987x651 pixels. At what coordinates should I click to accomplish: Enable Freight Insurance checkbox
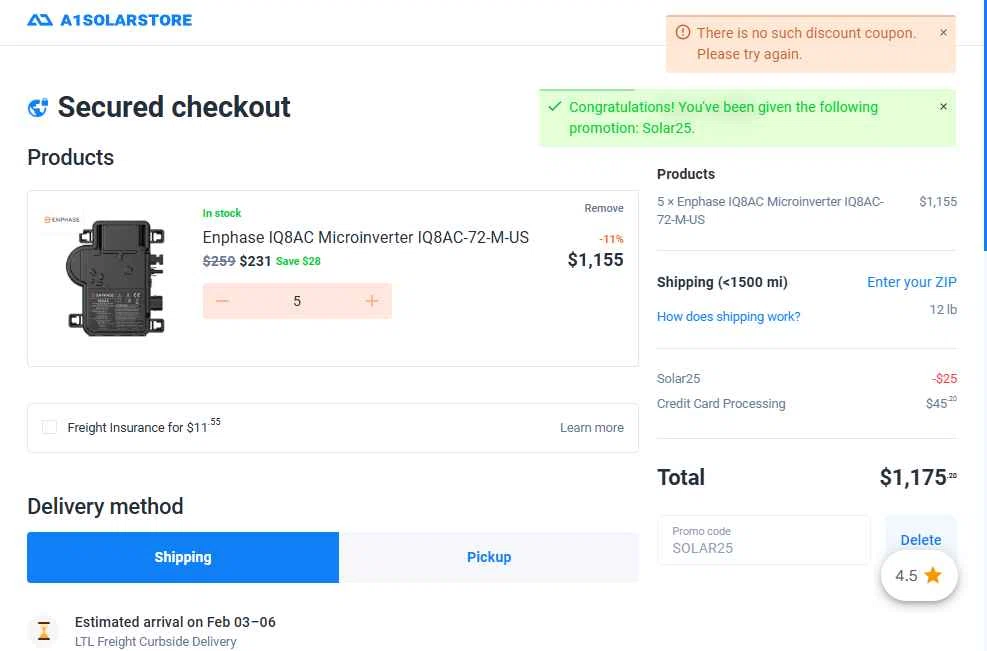(x=49, y=427)
